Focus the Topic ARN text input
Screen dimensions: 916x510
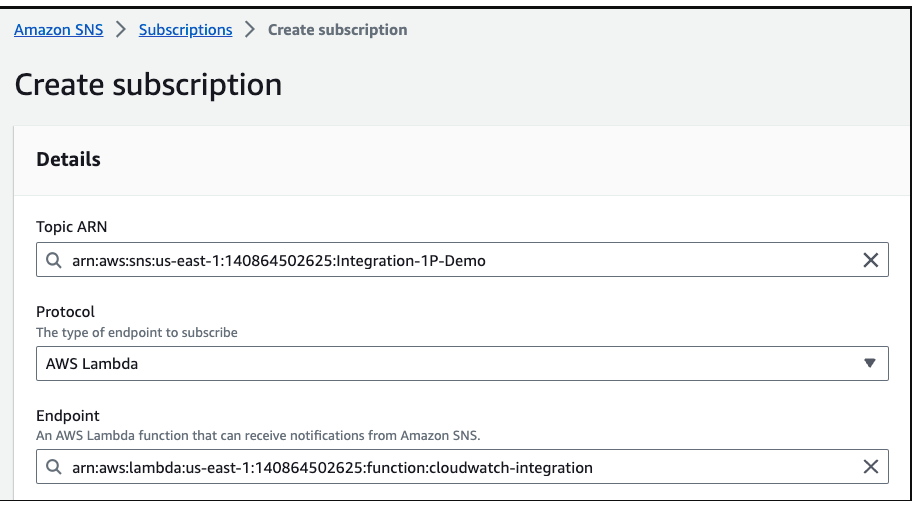pos(450,261)
